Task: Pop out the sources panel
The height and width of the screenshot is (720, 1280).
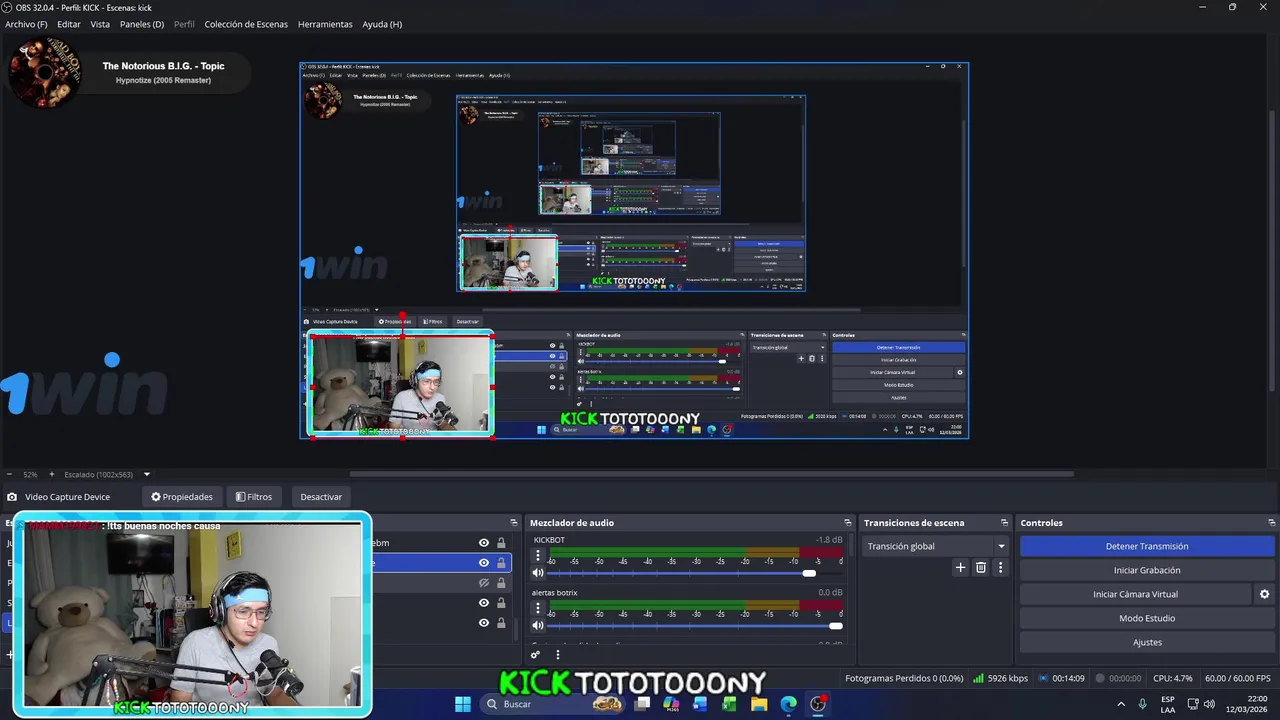Action: click(x=514, y=523)
